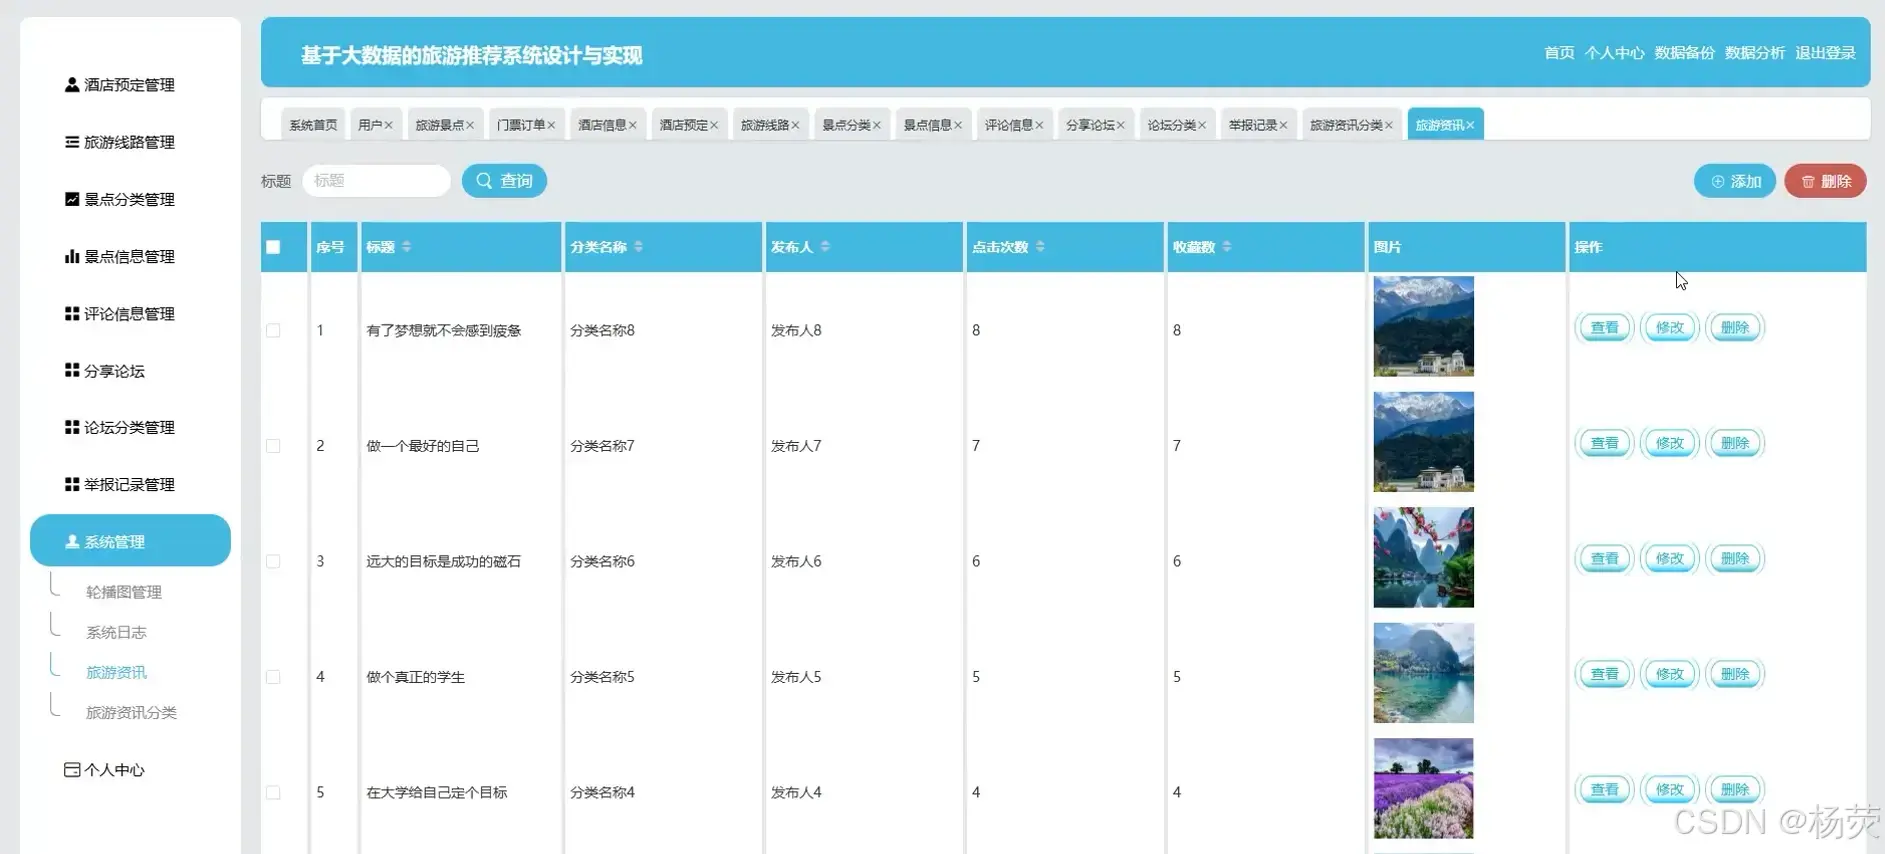1885x854 pixels.
Task: Sort by 收藏数 using its sort arrows
Action: tap(1227, 247)
